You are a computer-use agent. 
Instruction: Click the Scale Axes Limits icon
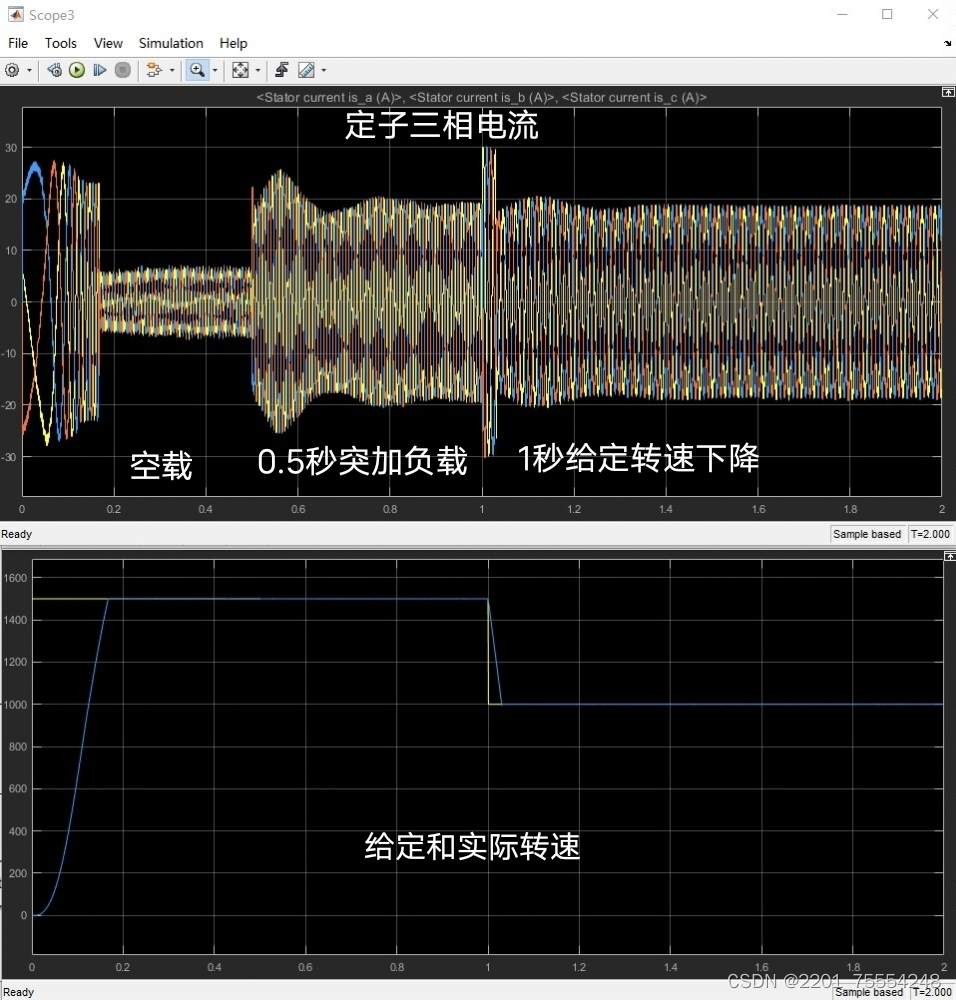(x=240, y=70)
